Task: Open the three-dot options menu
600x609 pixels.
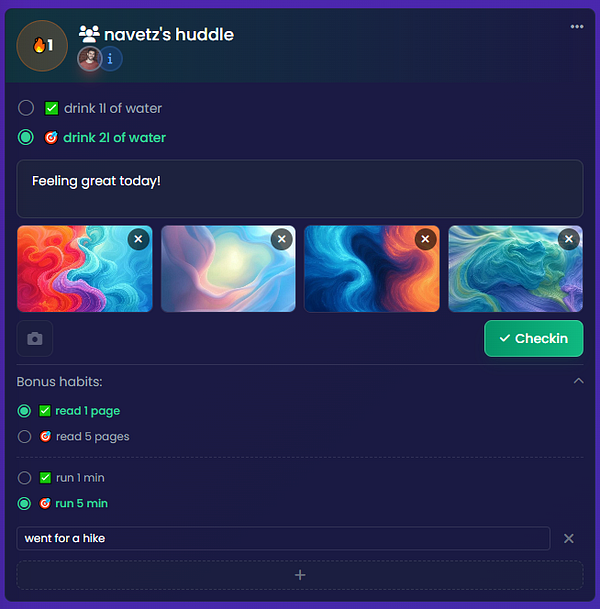Action: [577, 27]
